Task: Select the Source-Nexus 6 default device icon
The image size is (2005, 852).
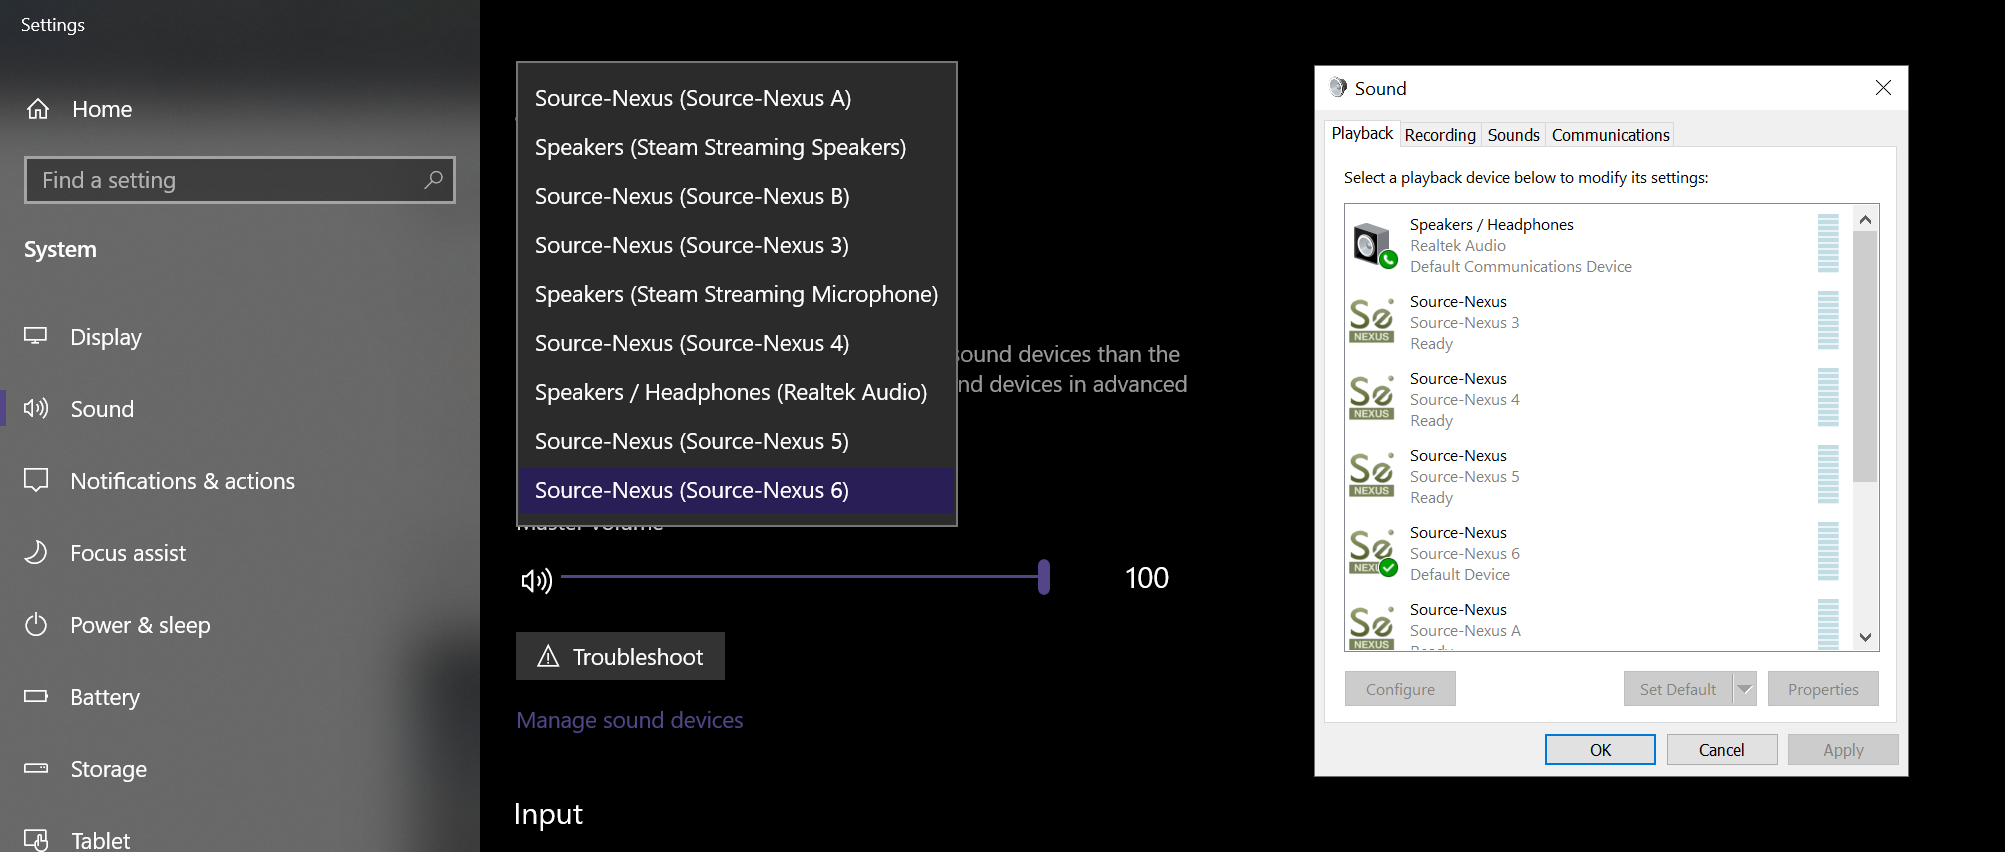Action: 1374,553
